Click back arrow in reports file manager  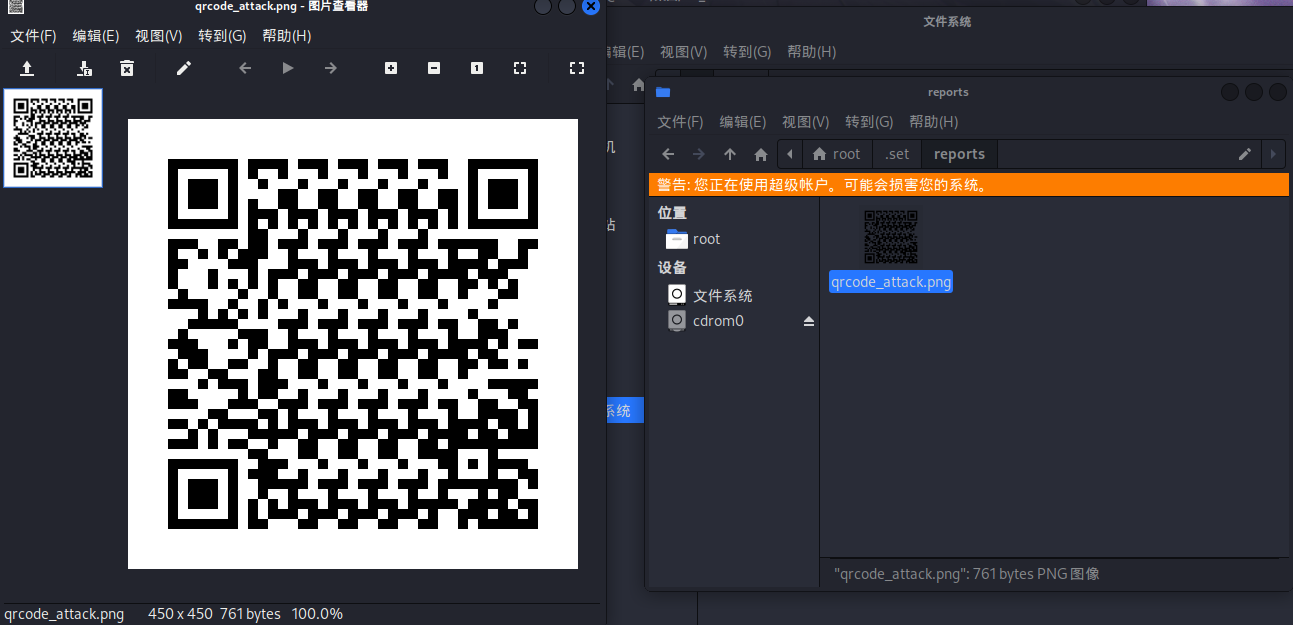coord(669,154)
